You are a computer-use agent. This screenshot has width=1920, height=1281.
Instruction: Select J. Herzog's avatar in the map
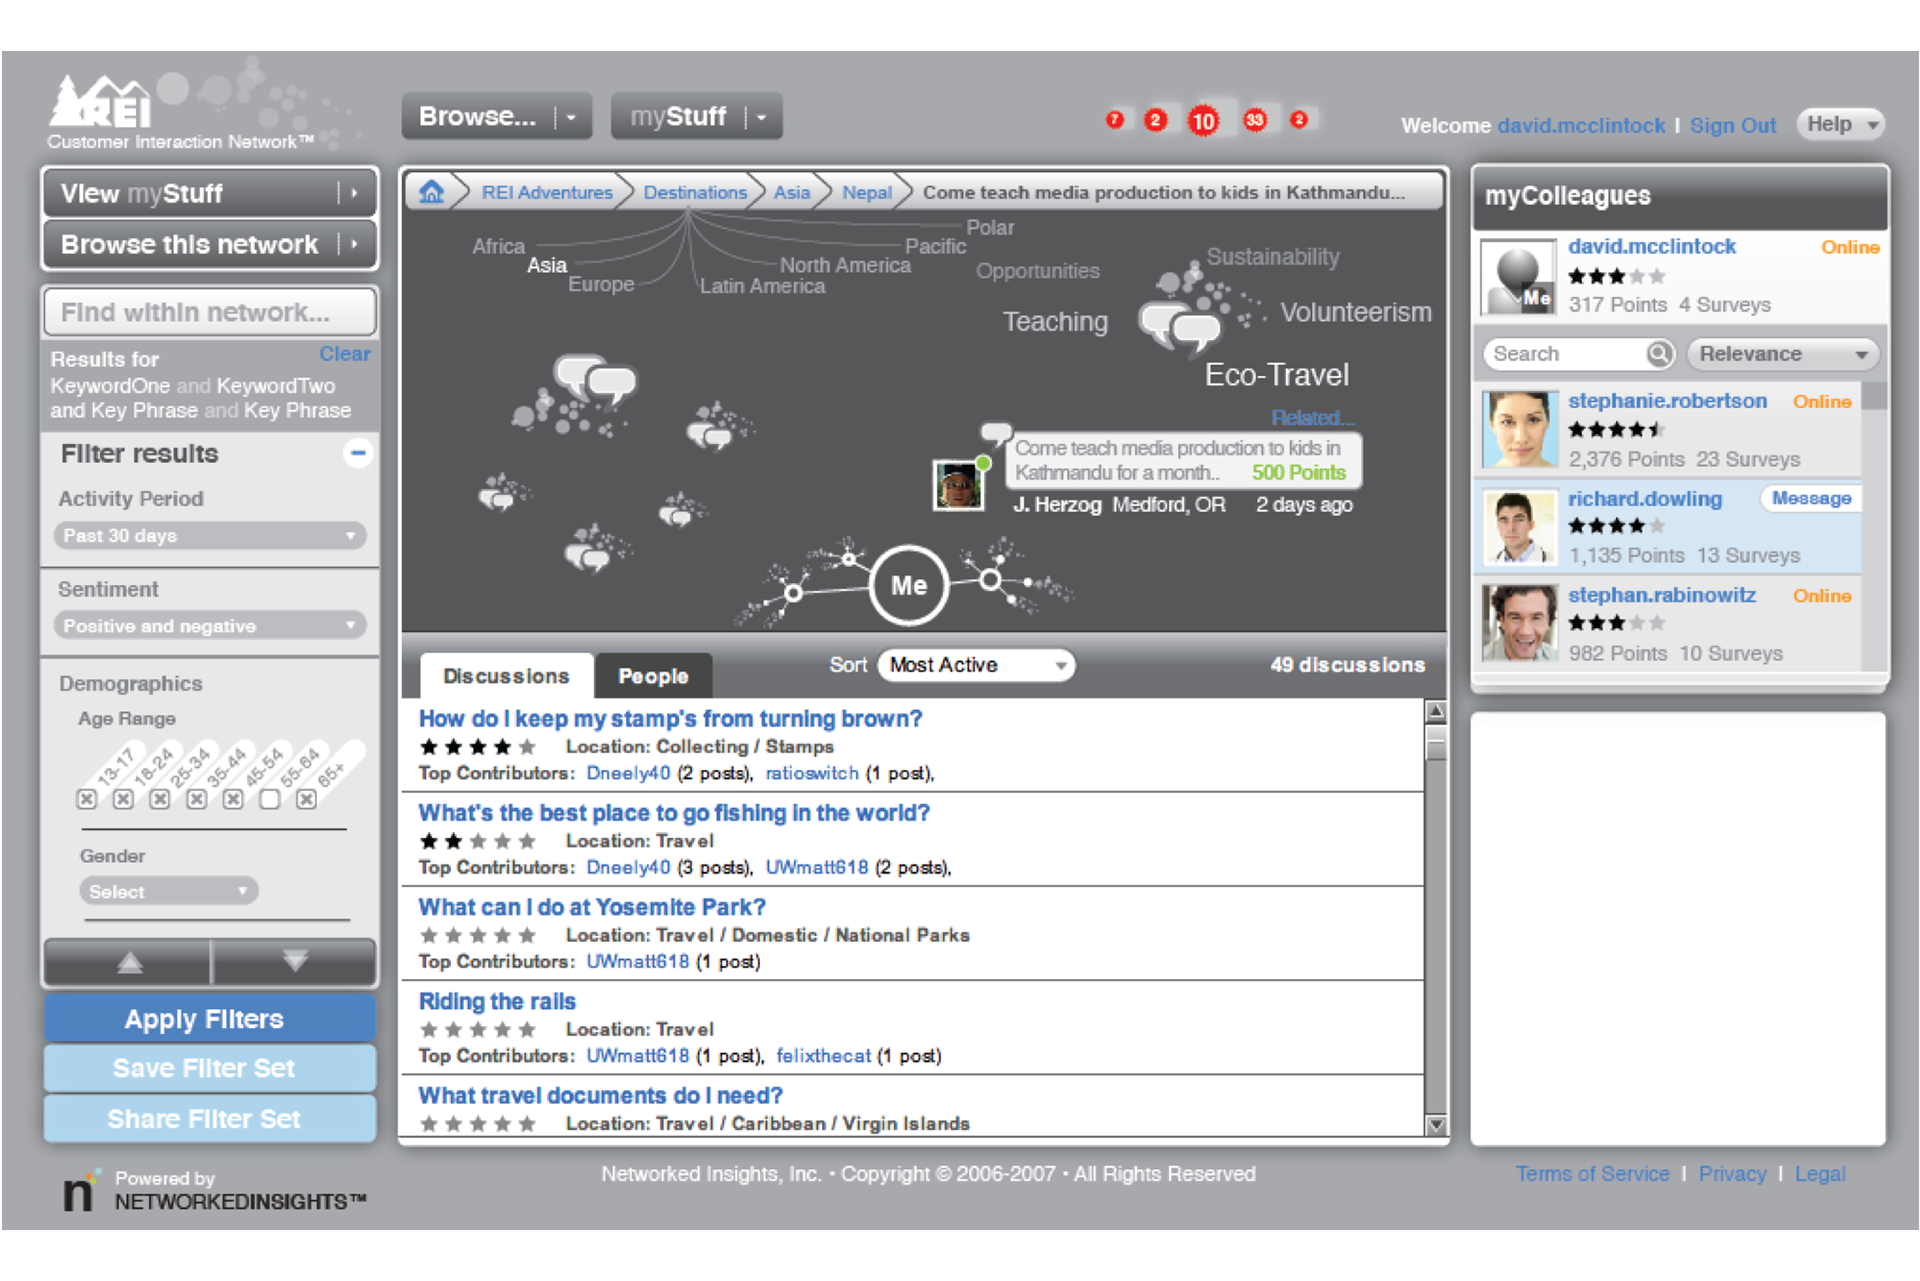(958, 485)
